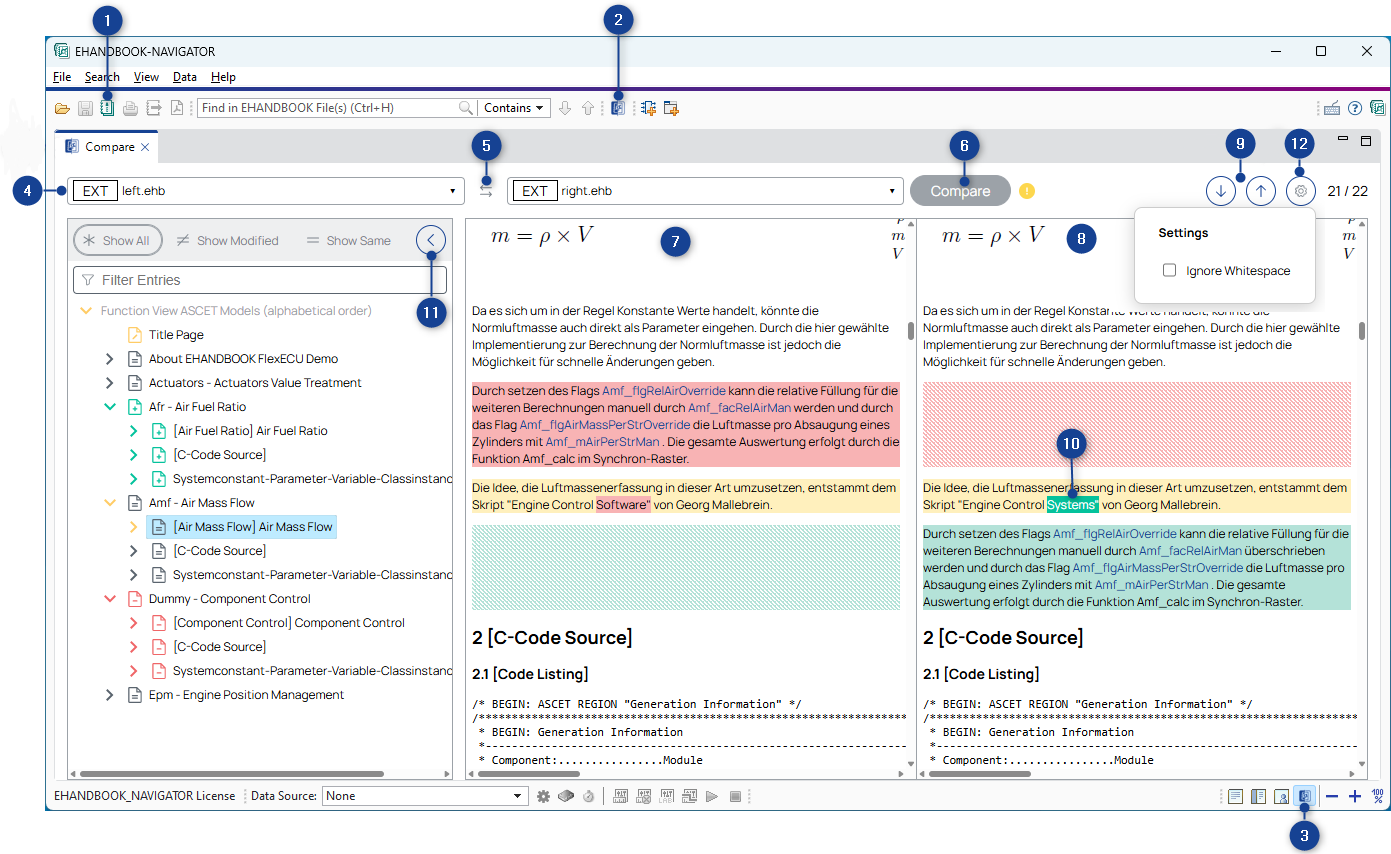Open compare settings gear icon
Viewport: 1391px width, 854px height.
pyautogui.click(x=1300, y=191)
